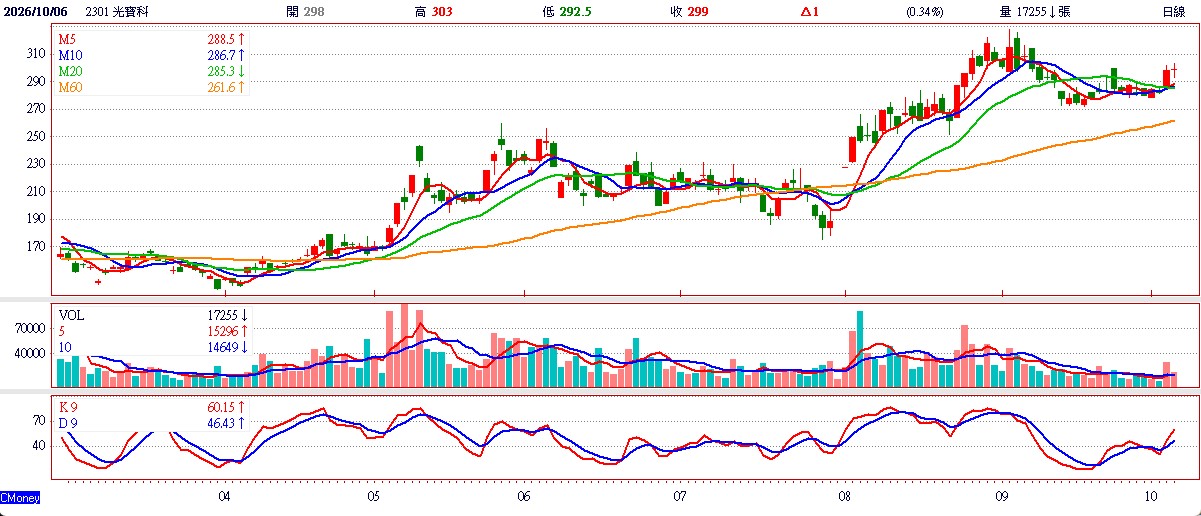Click the latest red candlestick near 299

(x=1174, y=69)
